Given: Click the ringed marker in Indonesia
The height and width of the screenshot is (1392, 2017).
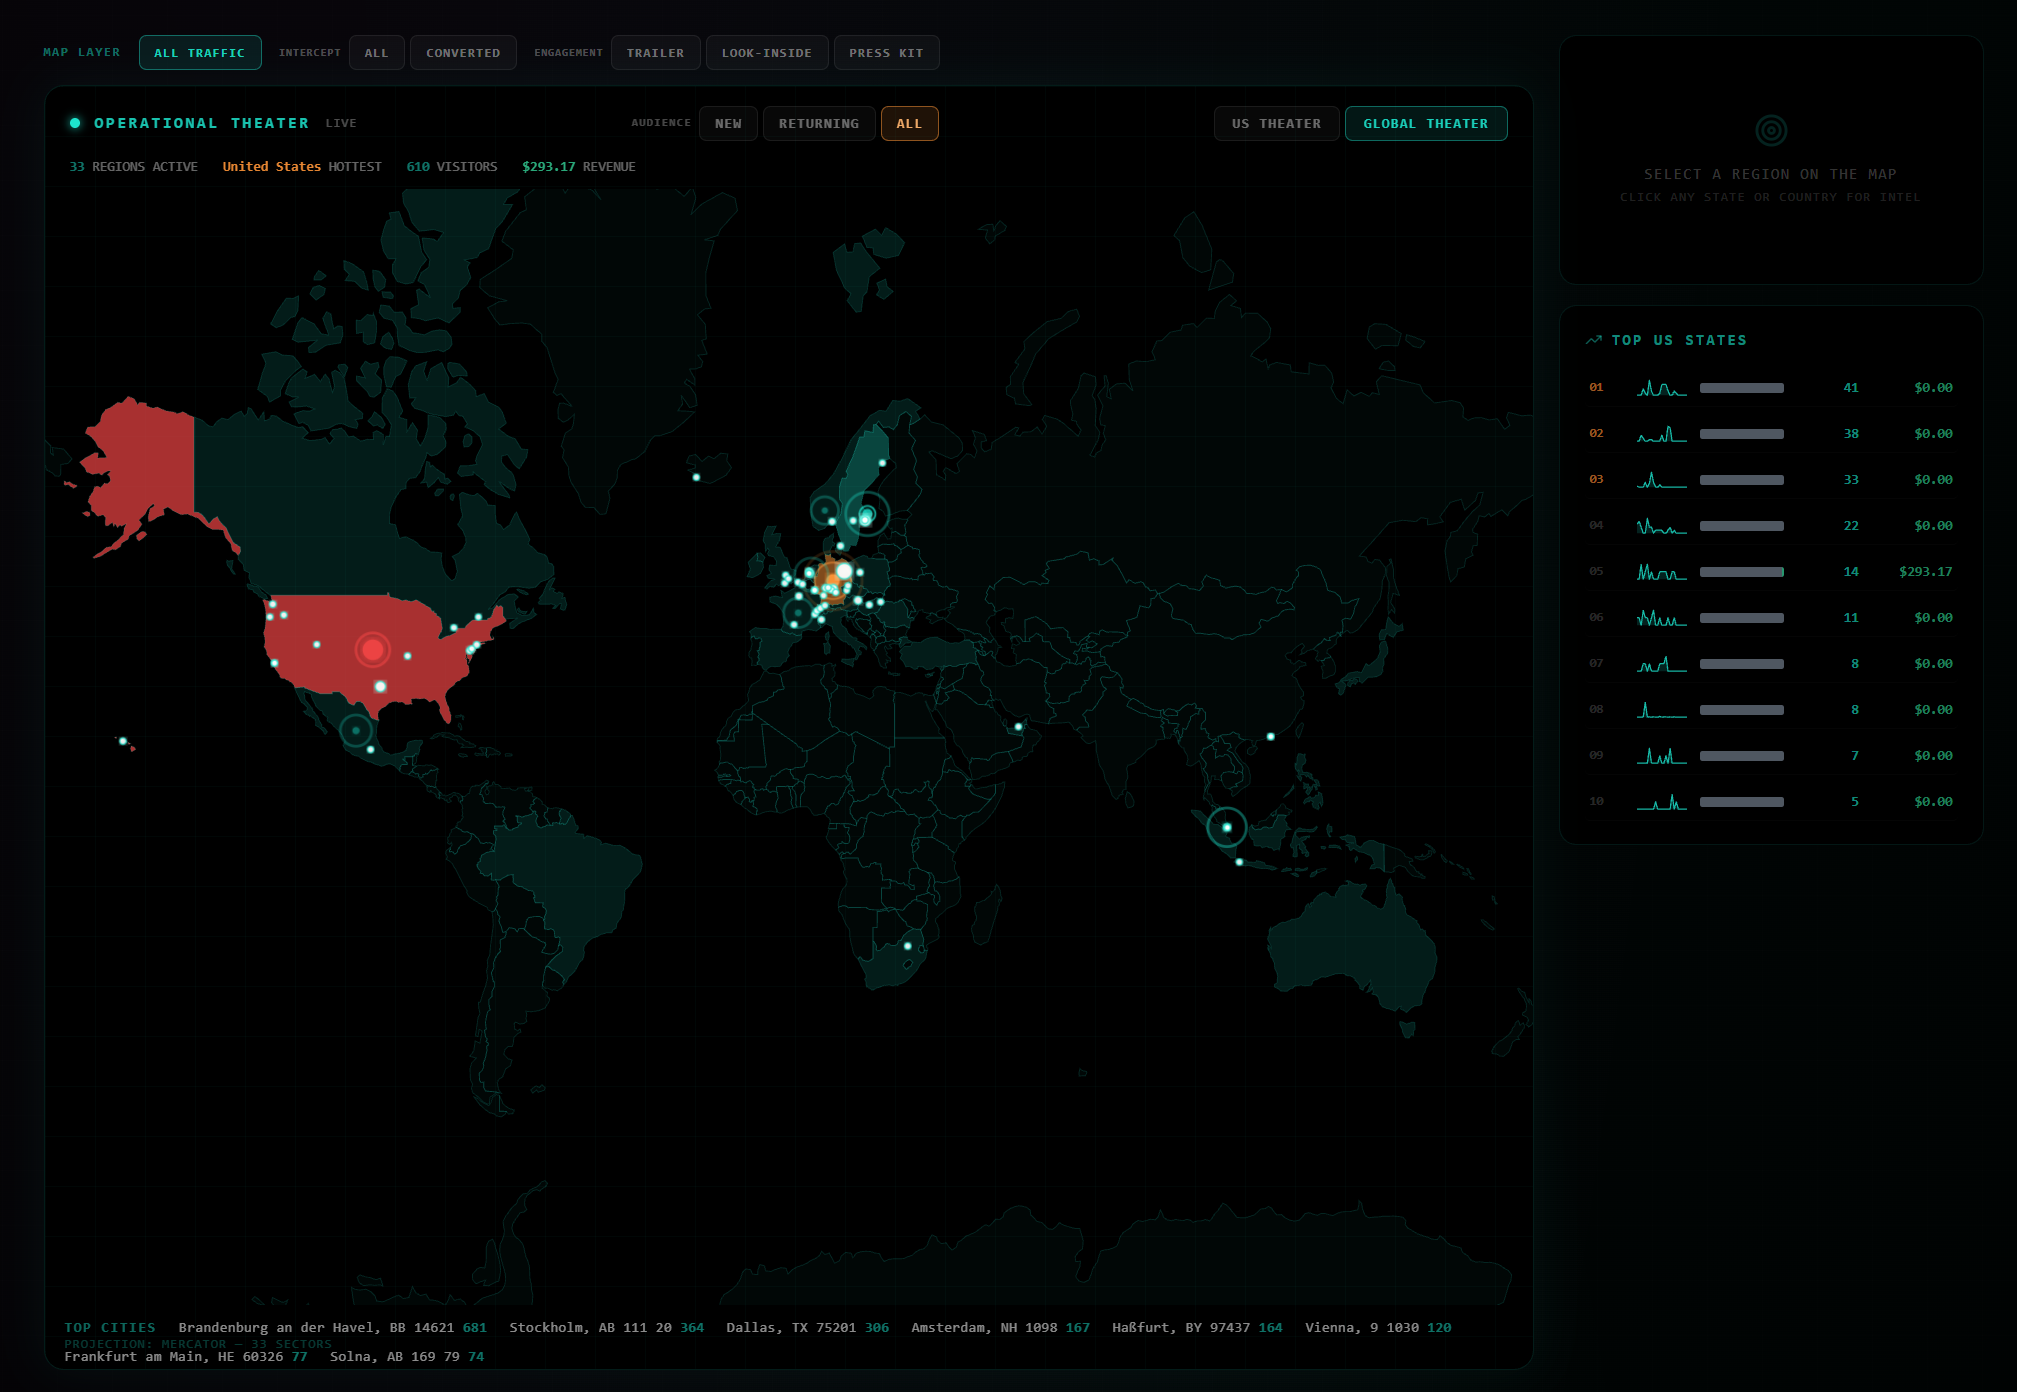Looking at the screenshot, I should coord(1227,827).
